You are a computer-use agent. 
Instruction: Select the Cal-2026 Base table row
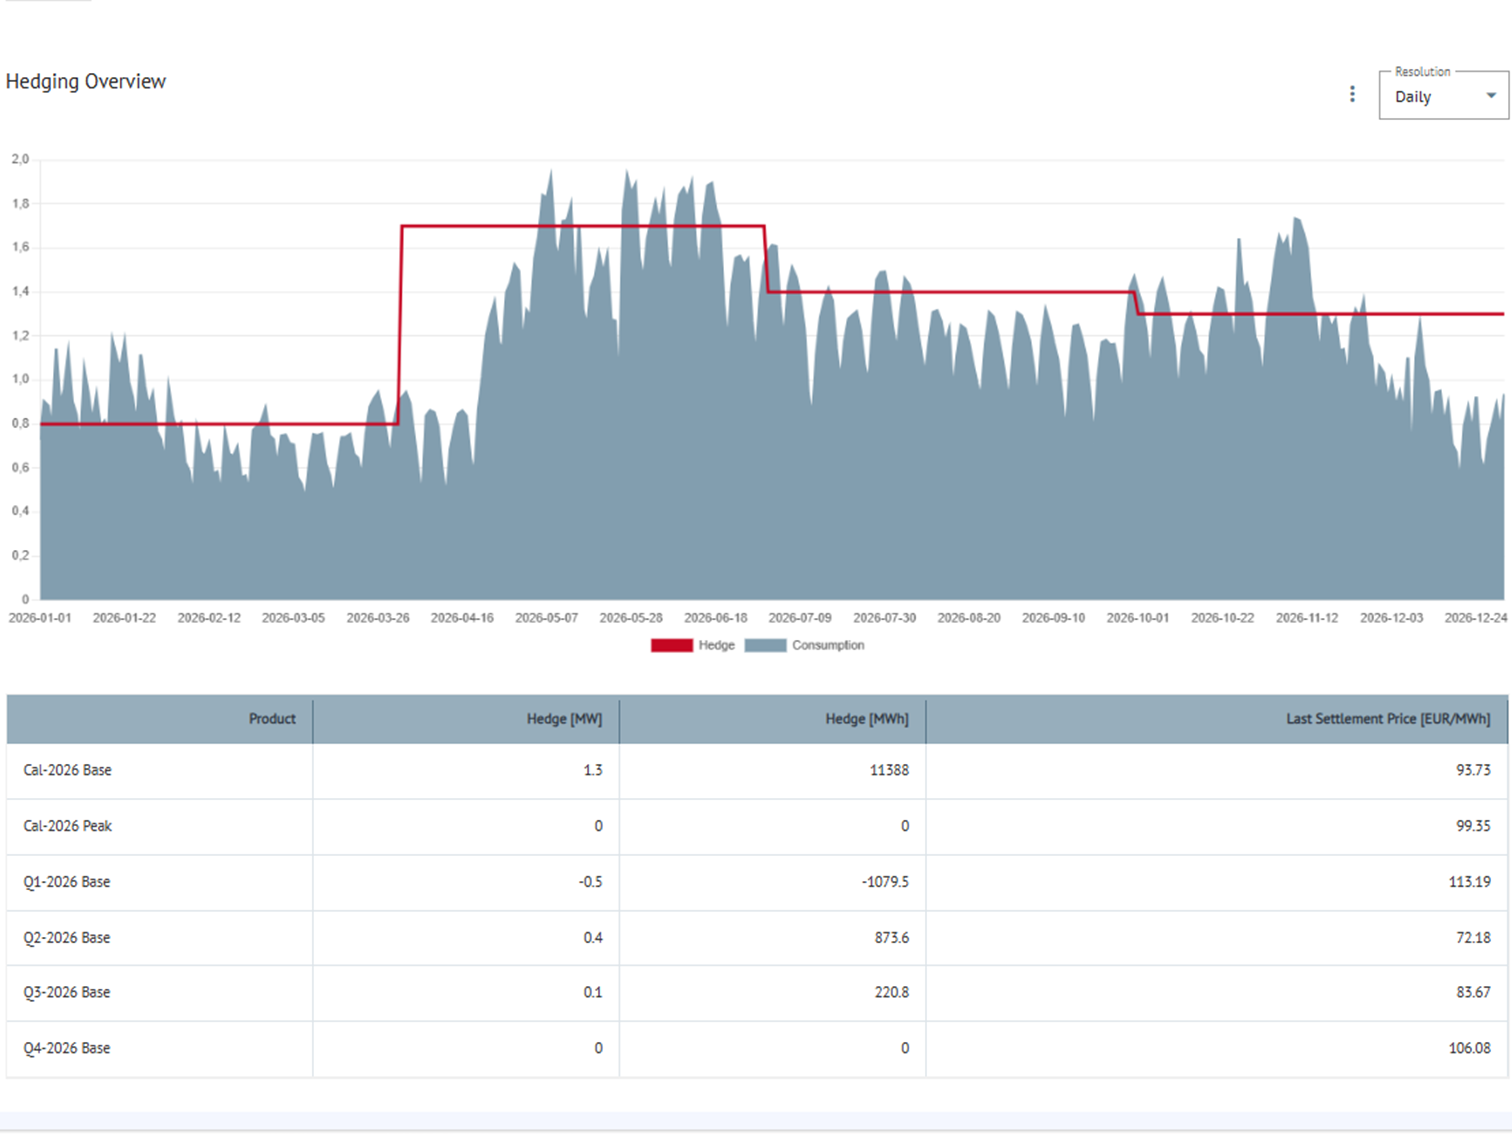68,770
